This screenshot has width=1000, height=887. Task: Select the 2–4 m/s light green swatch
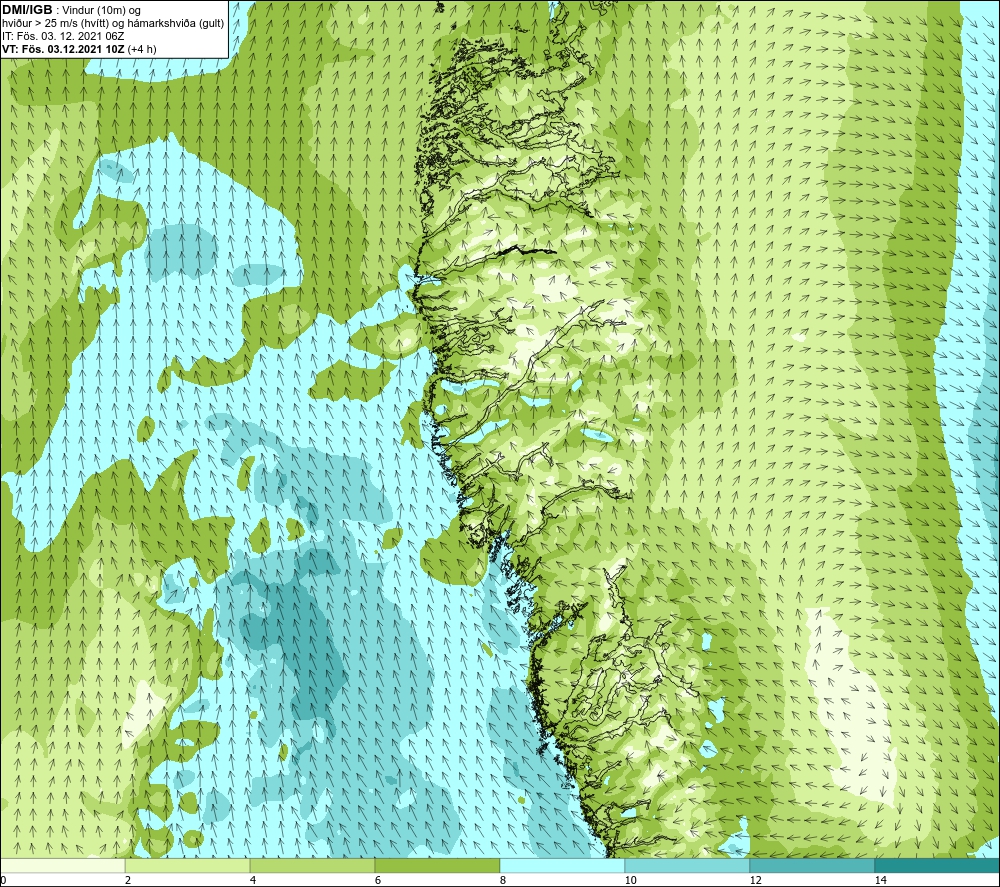tap(188, 865)
